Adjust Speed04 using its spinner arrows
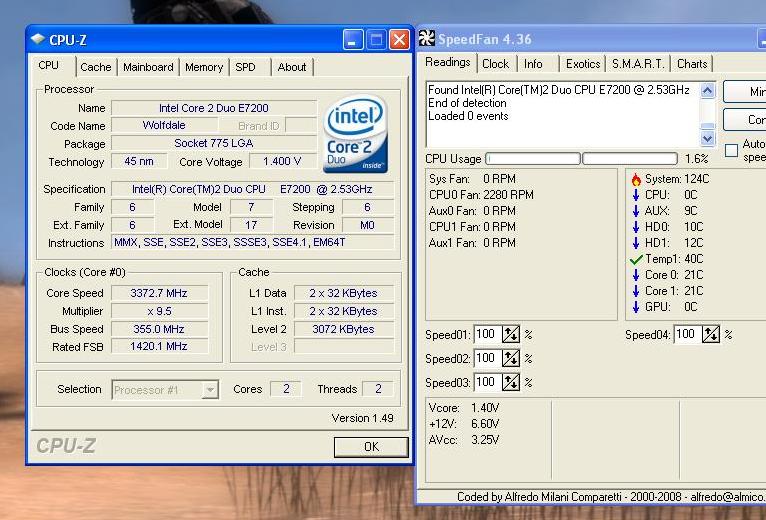766x520 pixels. click(x=711, y=335)
